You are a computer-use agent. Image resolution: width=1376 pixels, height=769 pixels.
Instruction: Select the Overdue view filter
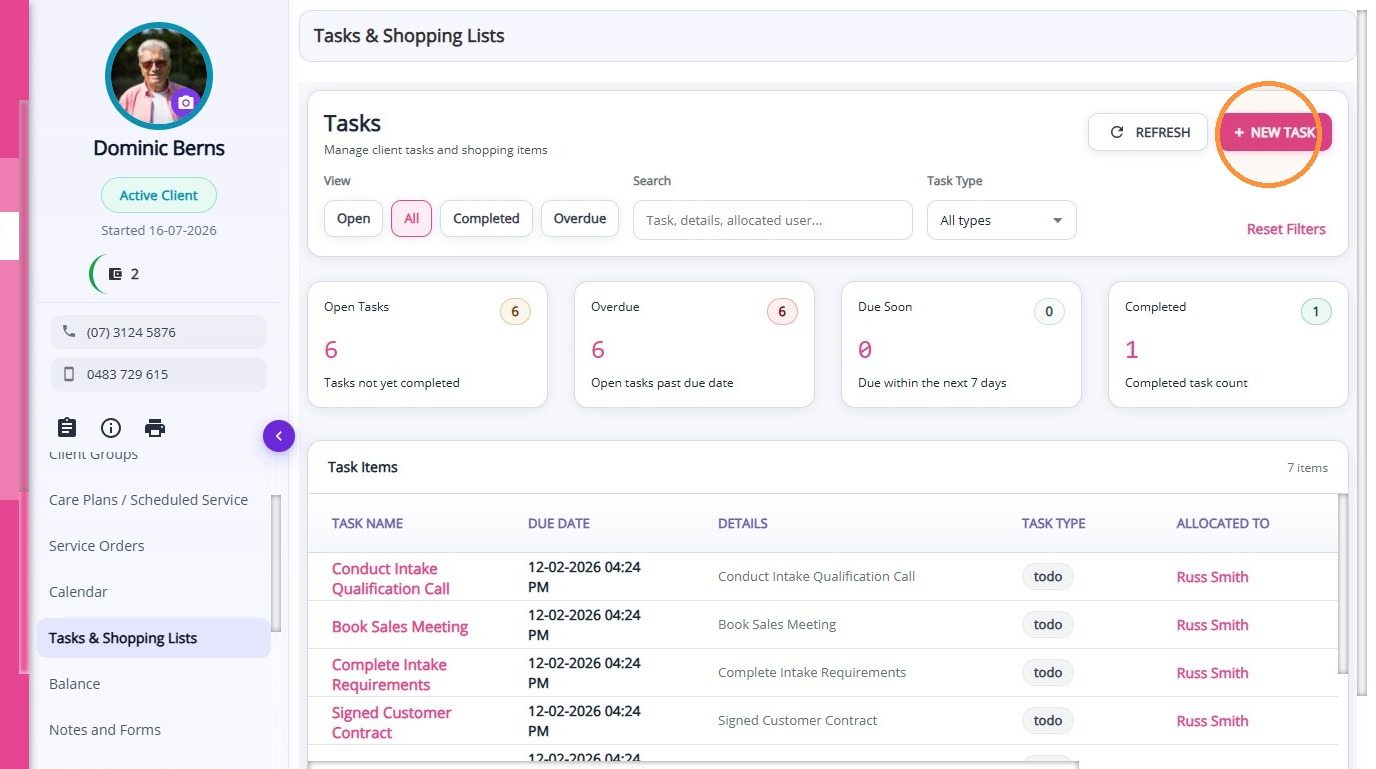pyautogui.click(x=580, y=219)
